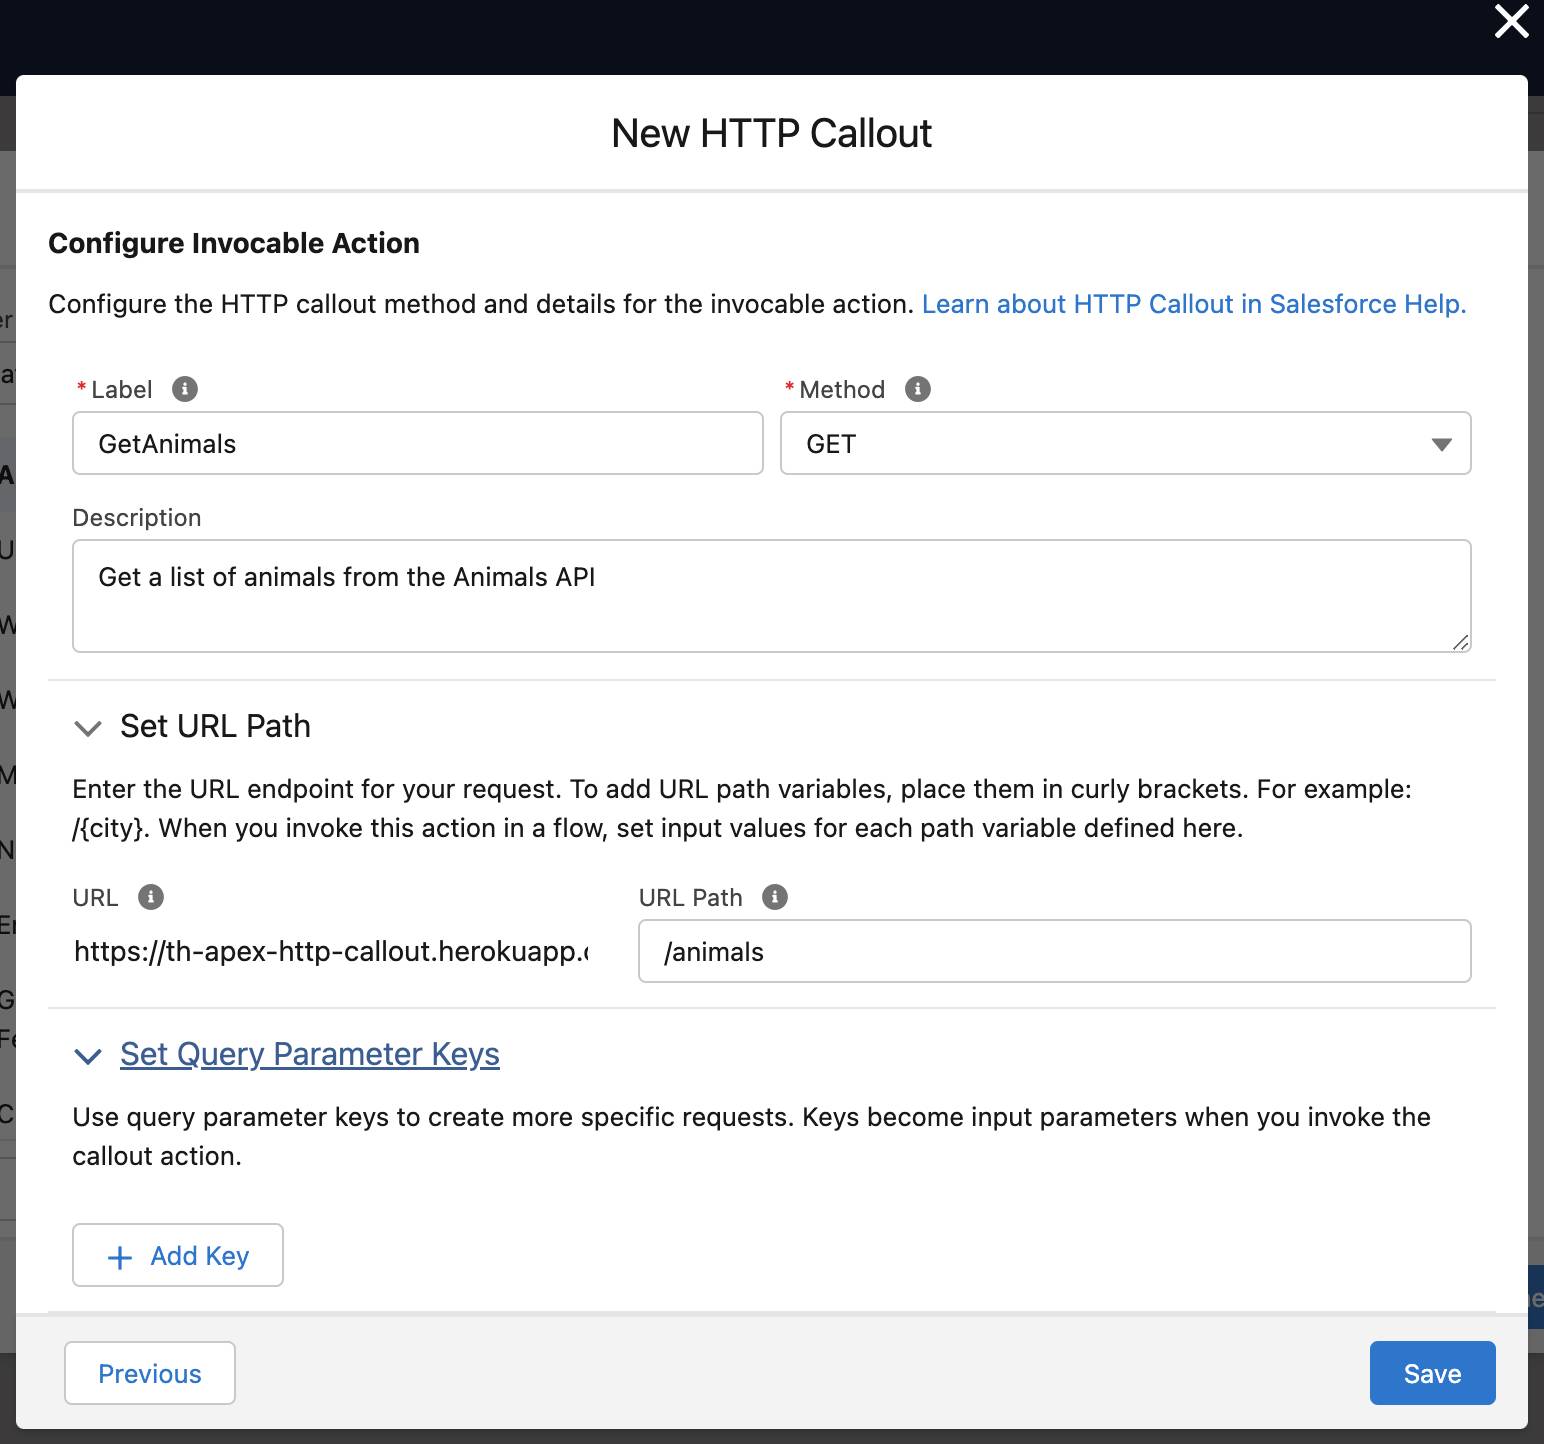Image resolution: width=1544 pixels, height=1444 pixels.
Task: Select GET in the Method combo box
Action: (1125, 444)
